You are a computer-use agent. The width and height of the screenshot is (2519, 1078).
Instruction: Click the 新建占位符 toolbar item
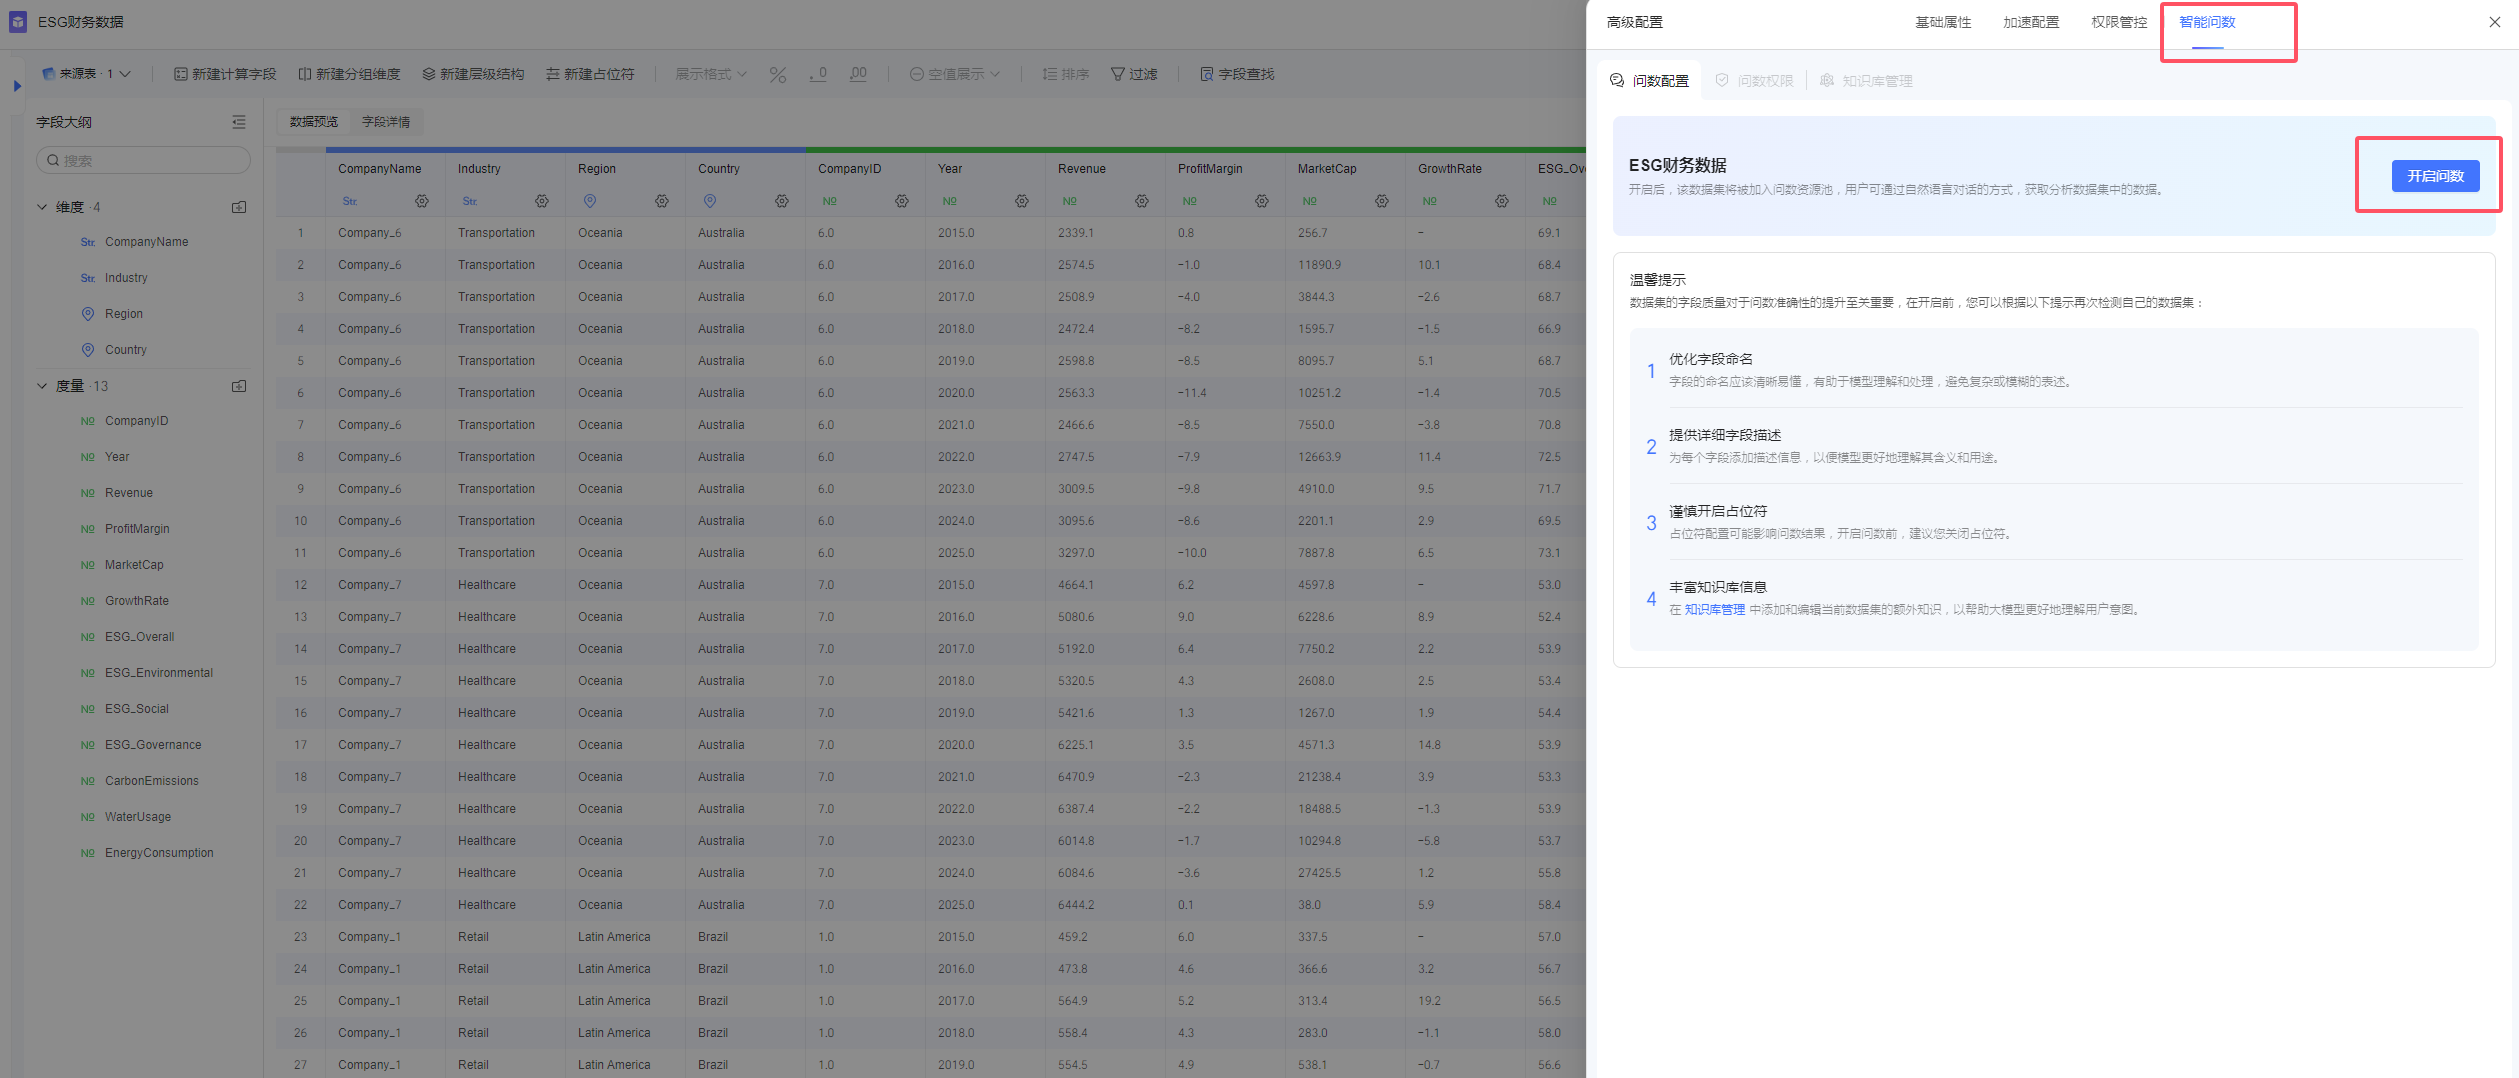click(590, 74)
